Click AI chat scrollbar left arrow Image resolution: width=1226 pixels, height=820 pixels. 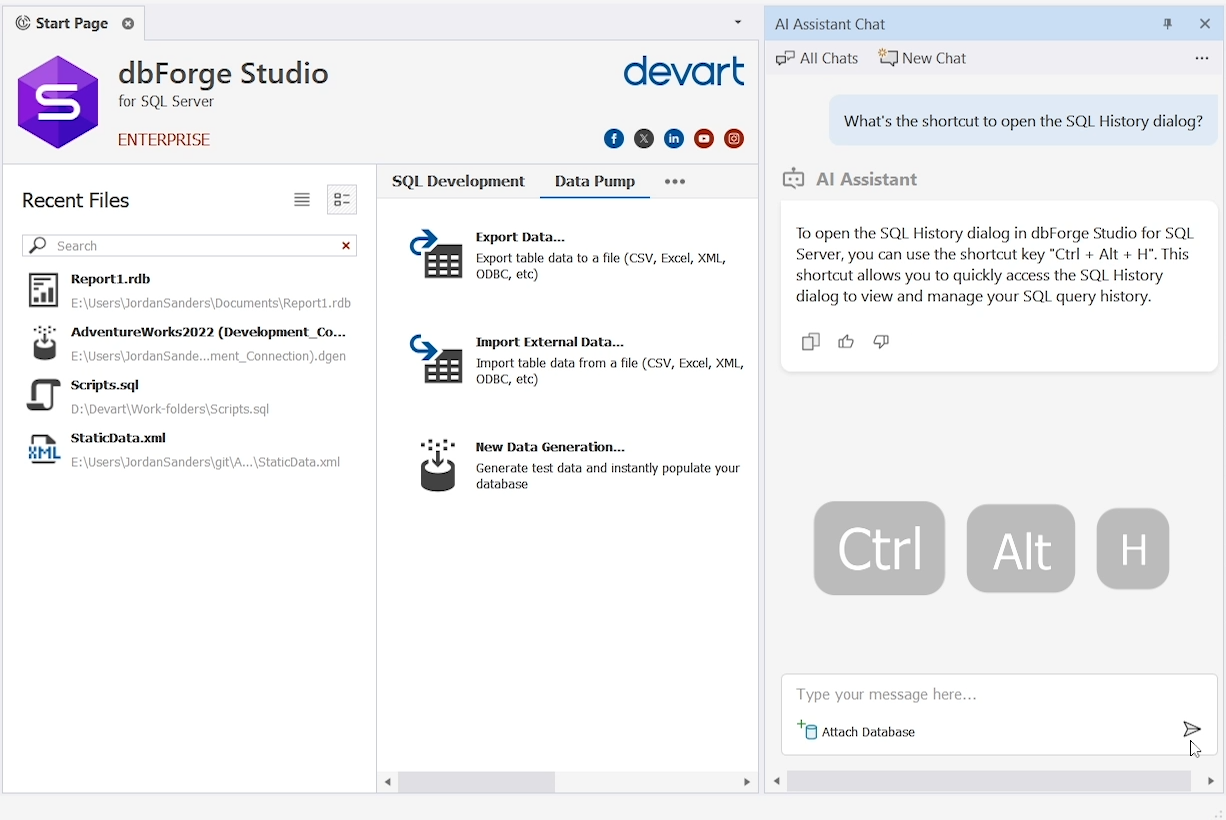click(777, 781)
